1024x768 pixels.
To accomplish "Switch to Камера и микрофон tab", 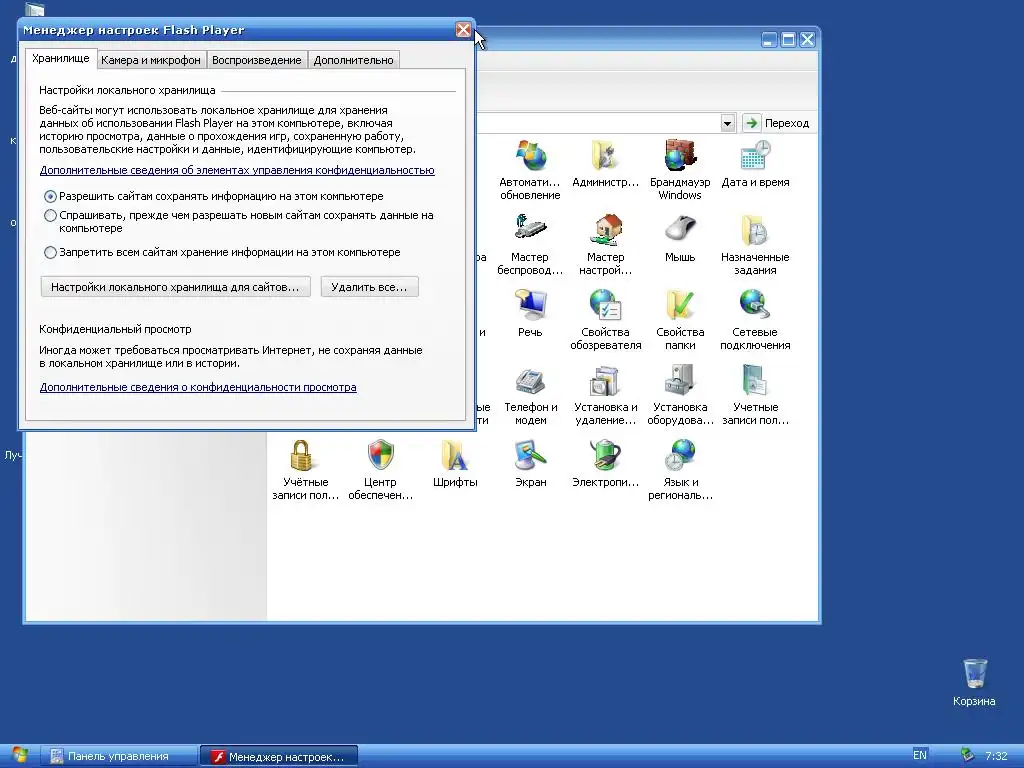I will click(151, 60).
